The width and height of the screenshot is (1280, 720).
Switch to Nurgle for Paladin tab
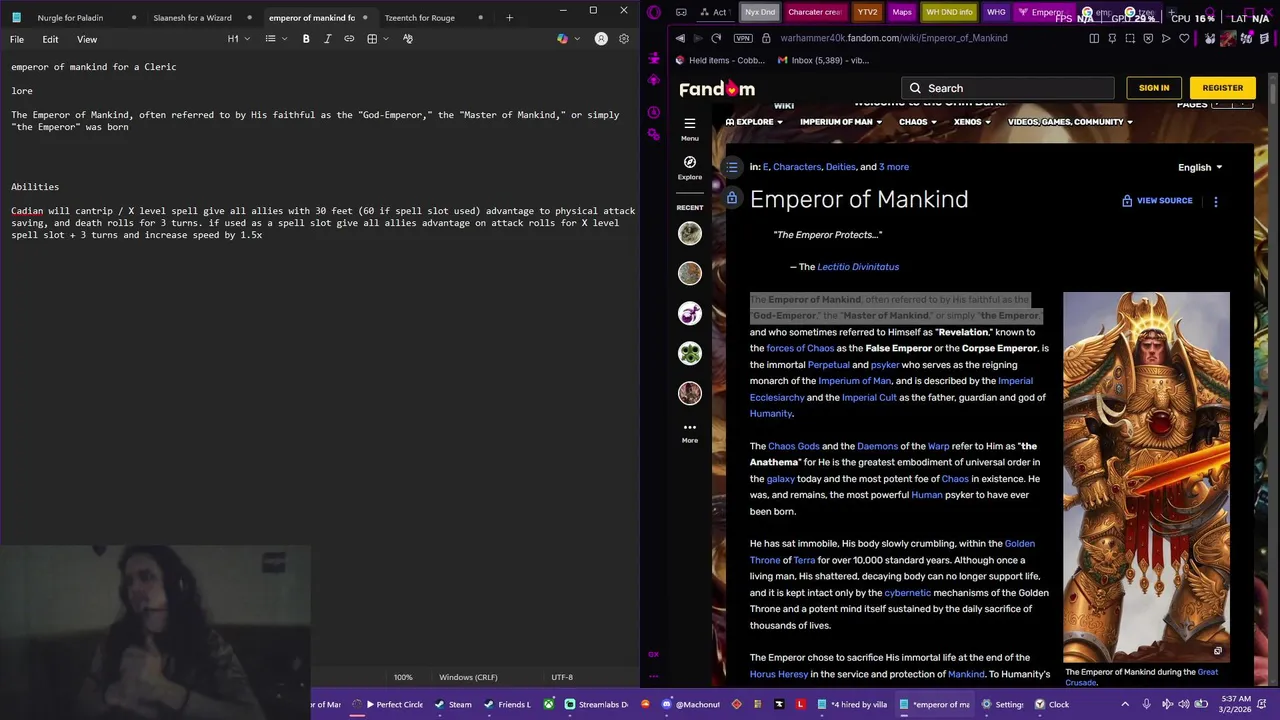click(70, 17)
